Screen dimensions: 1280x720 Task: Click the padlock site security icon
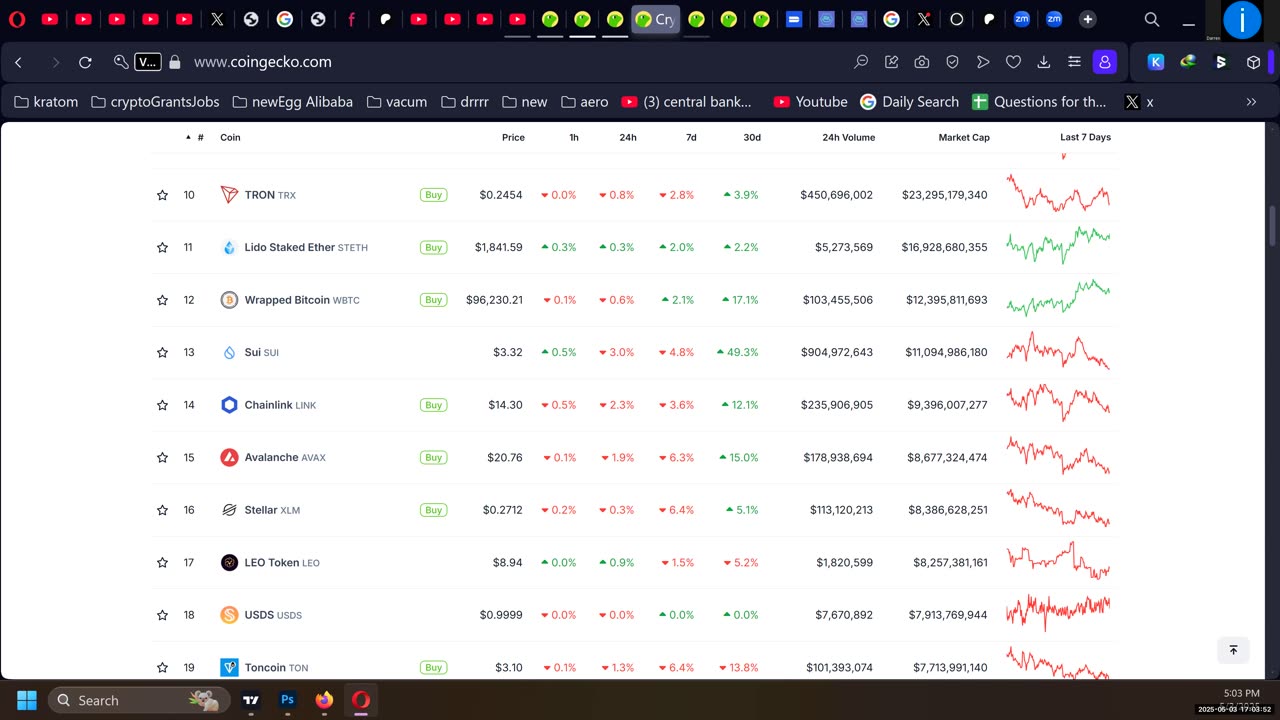click(175, 62)
